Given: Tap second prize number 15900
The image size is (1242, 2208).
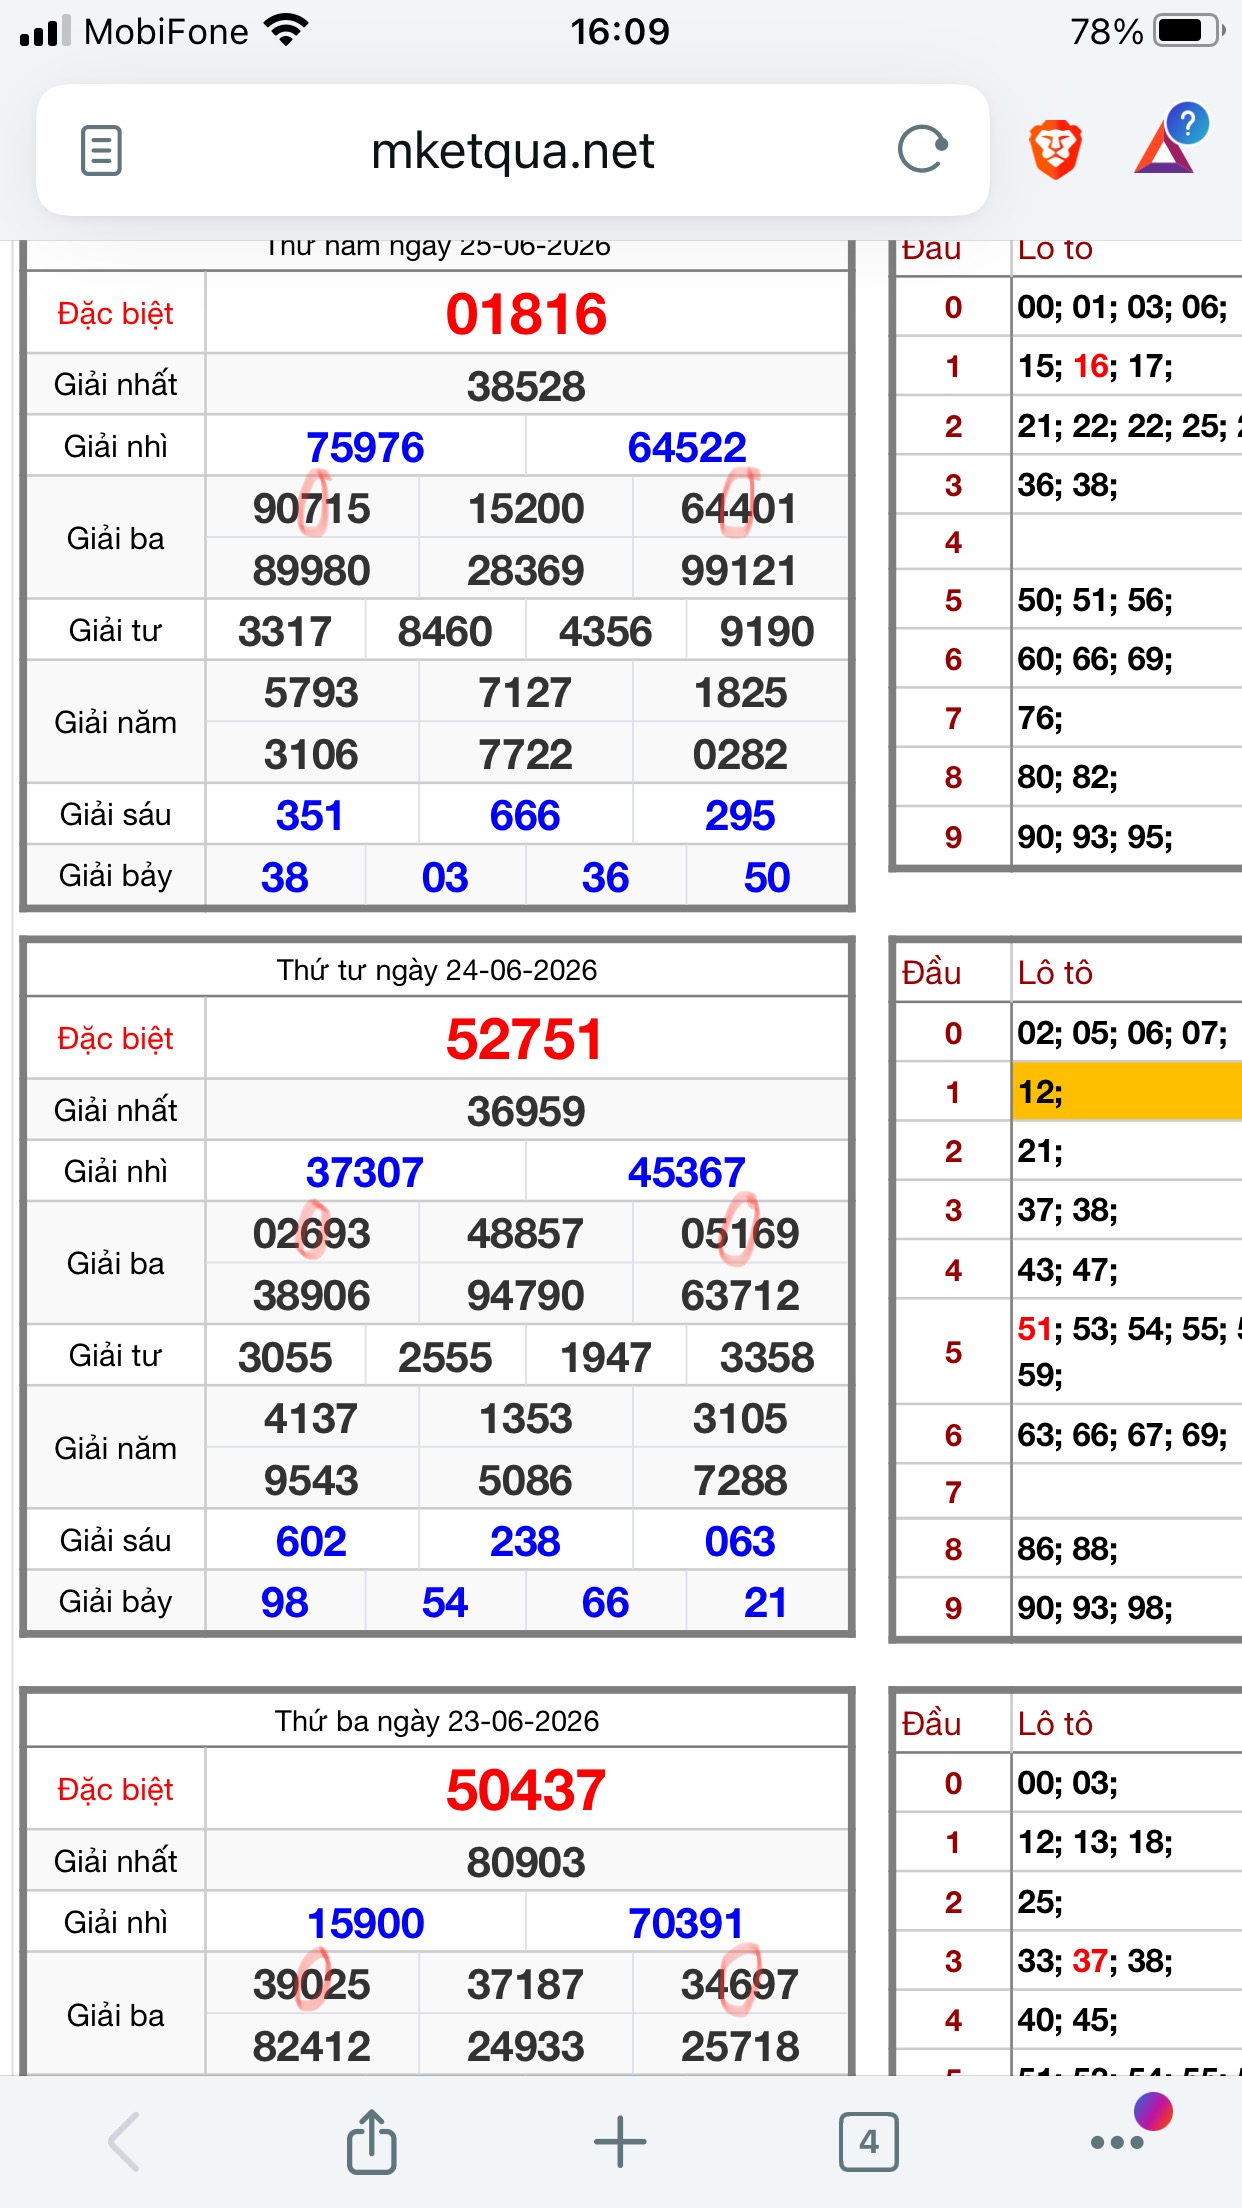Looking at the screenshot, I should (365, 1923).
